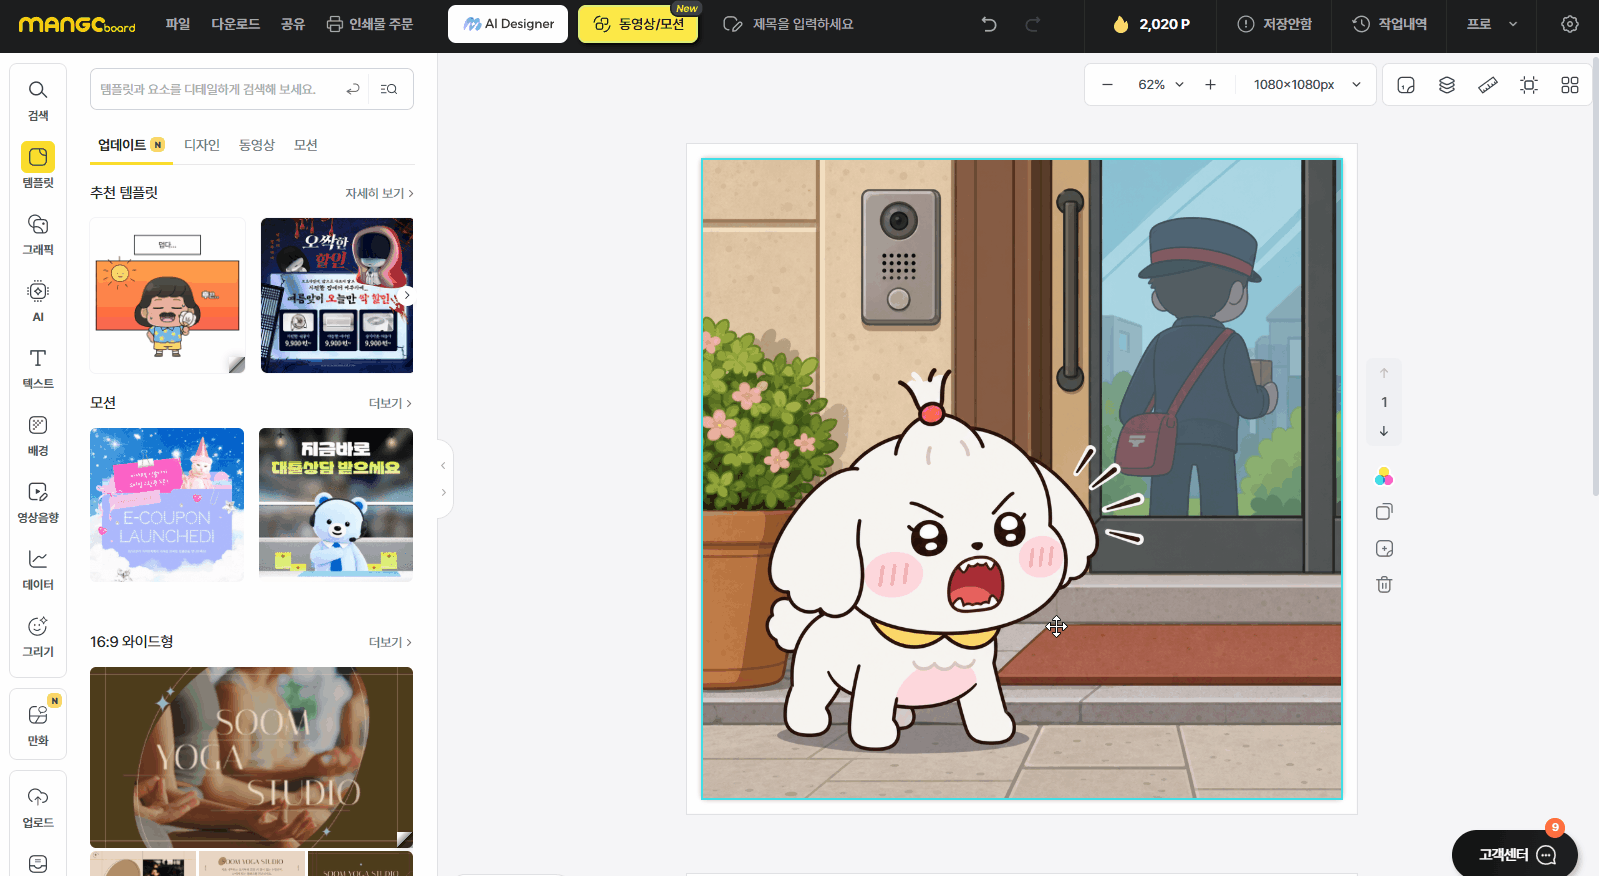Switch to the 동영상 tab
This screenshot has height=876, width=1599.
point(257,145)
